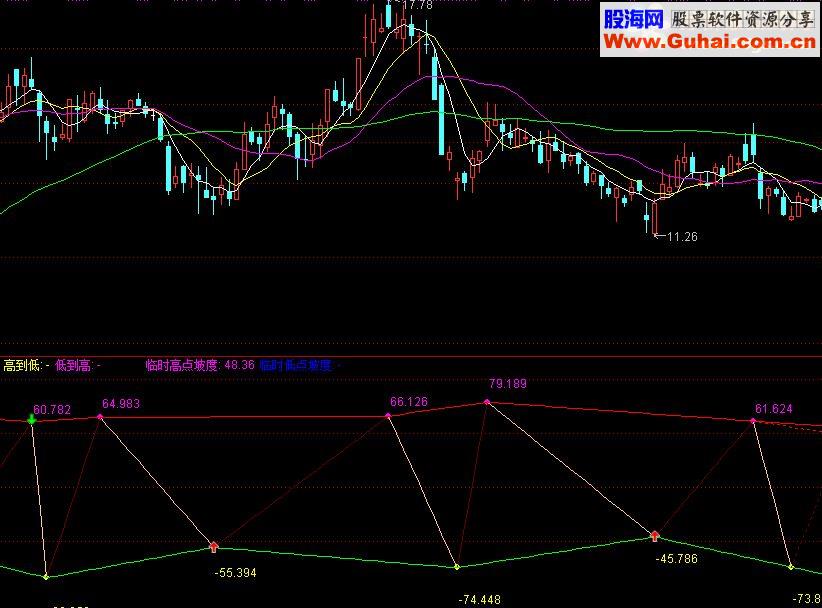Select the 79.189 peak value label
Image resolution: width=822 pixels, height=608 pixels.
507,384
